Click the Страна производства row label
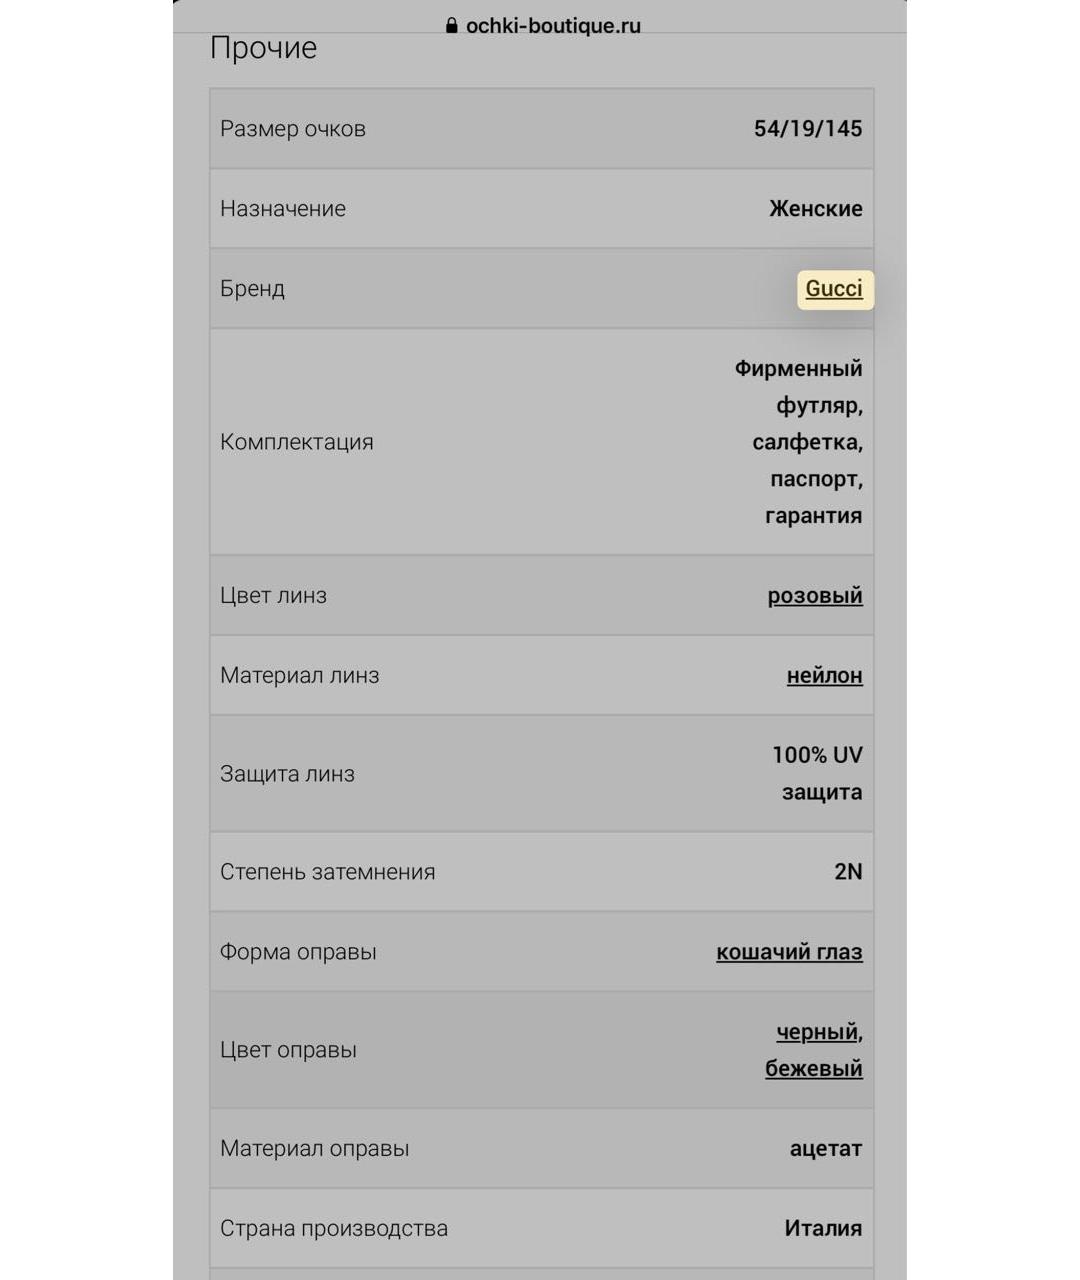The image size is (1080, 1280). pos(334,1229)
